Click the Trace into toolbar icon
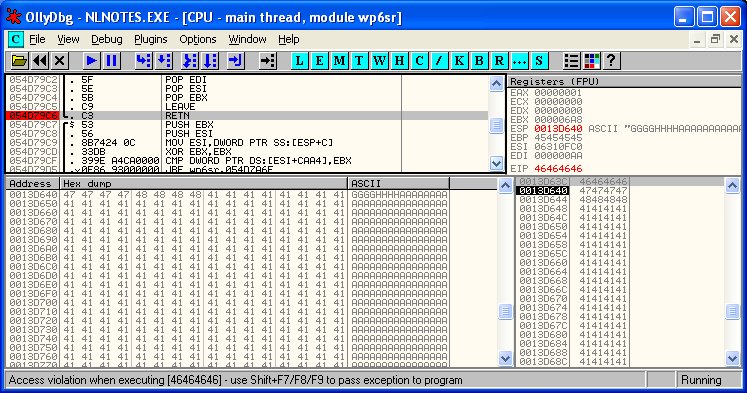This screenshot has width=747, height=393. tap(190, 60)
